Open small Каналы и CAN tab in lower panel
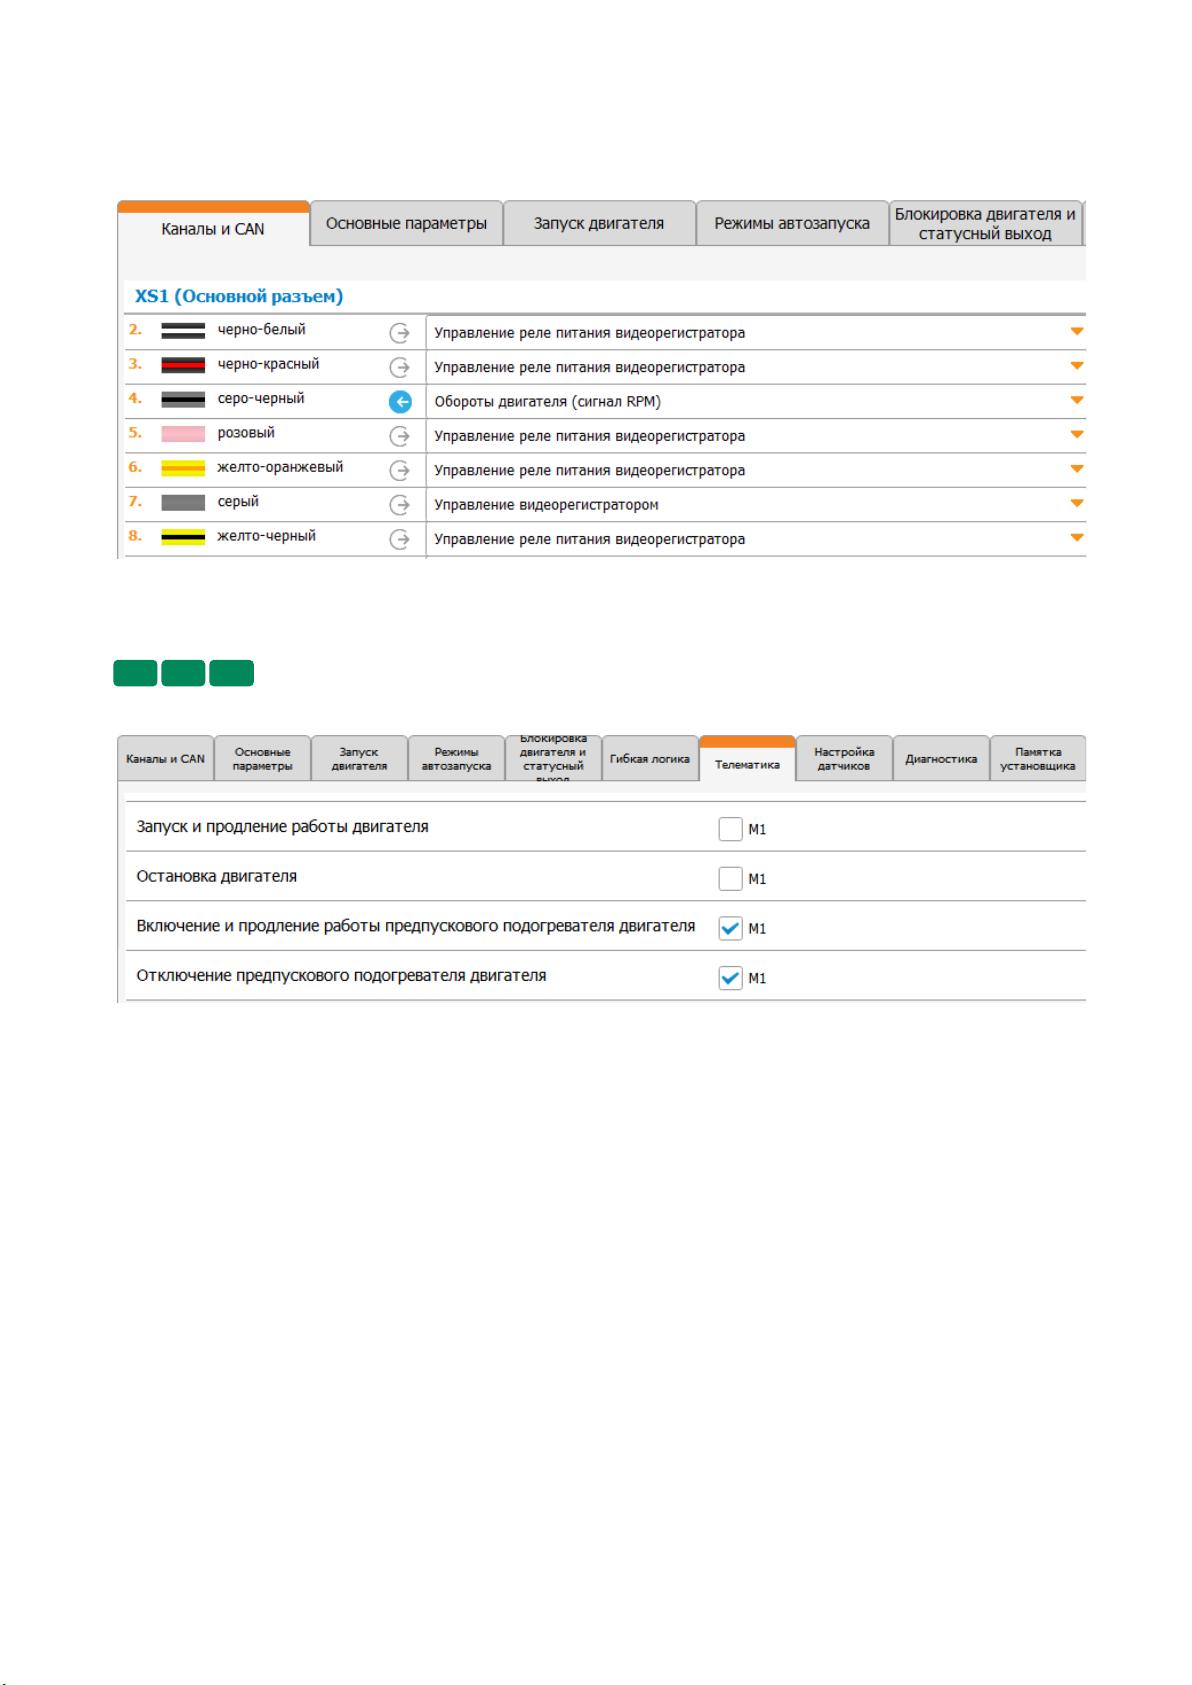The height and width of the screenshot is (1685, 1192). [x=165, y=758]
